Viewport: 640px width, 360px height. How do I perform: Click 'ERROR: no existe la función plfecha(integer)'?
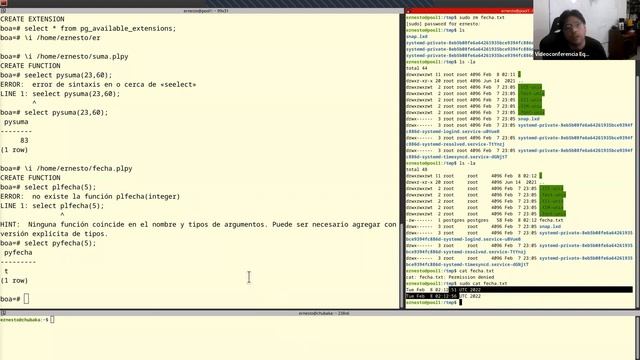point(90,197)
